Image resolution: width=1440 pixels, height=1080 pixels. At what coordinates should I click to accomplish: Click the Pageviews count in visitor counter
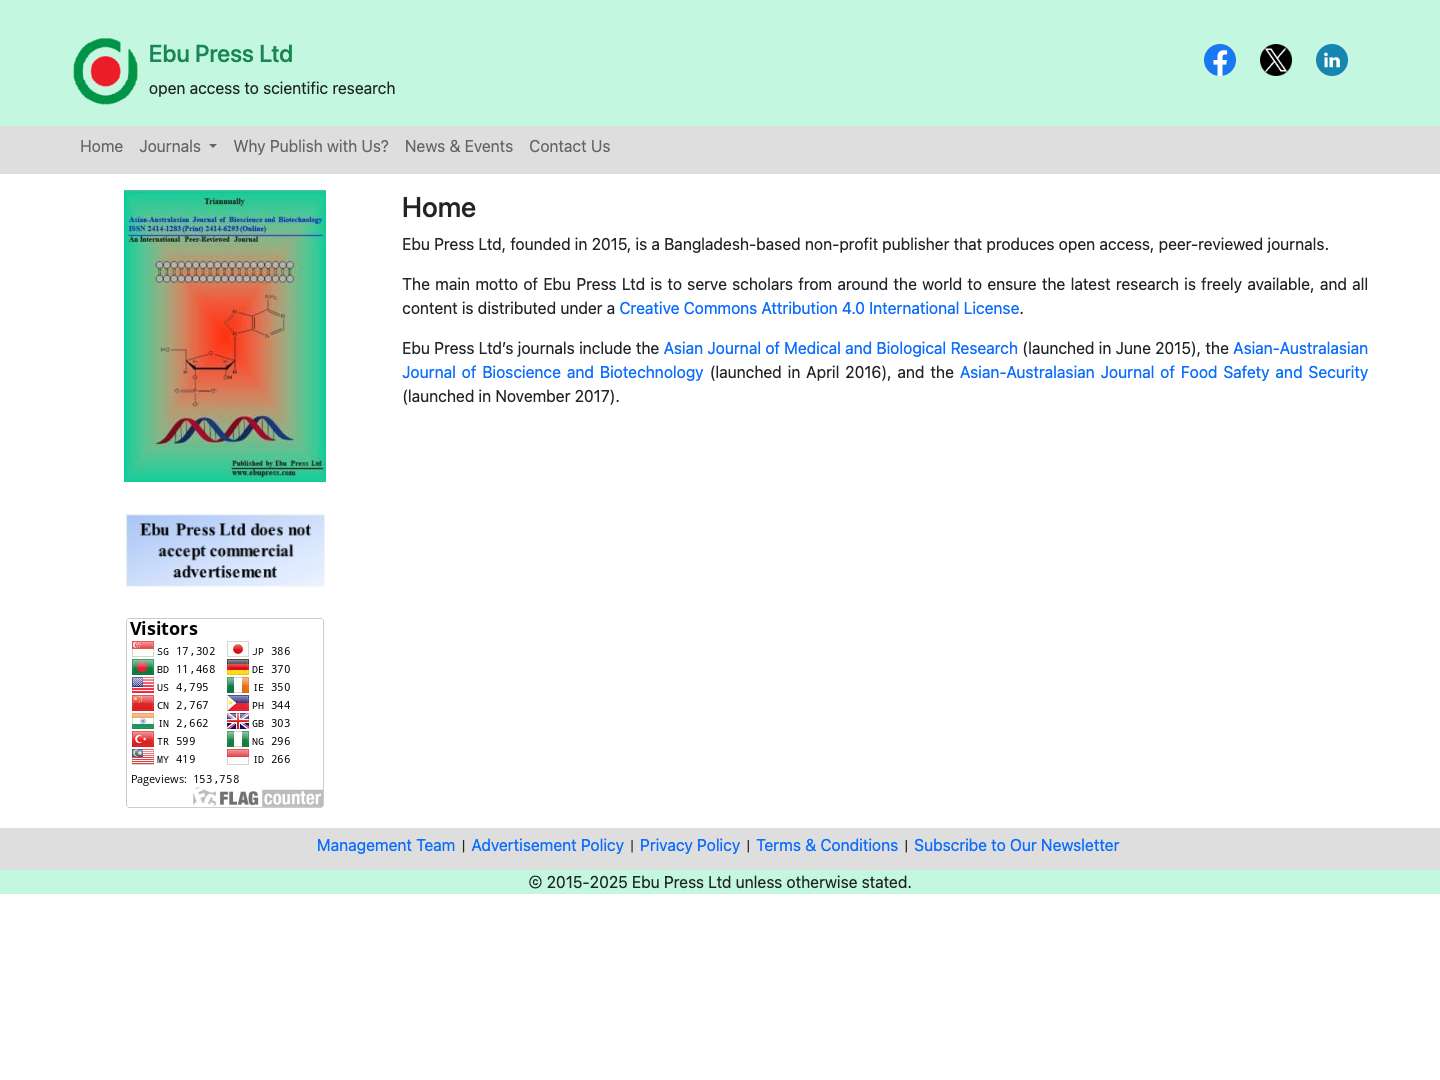[186, 779]
